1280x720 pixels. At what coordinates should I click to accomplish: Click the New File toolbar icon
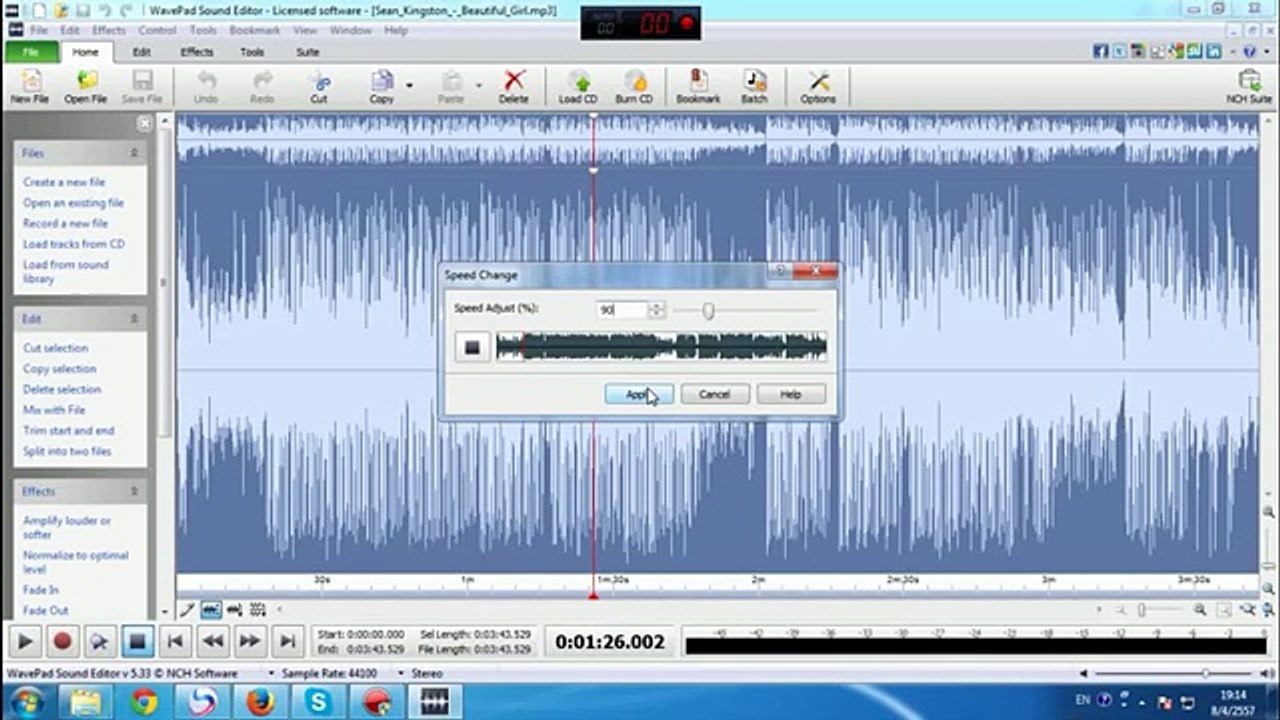(x=30, y=86)
